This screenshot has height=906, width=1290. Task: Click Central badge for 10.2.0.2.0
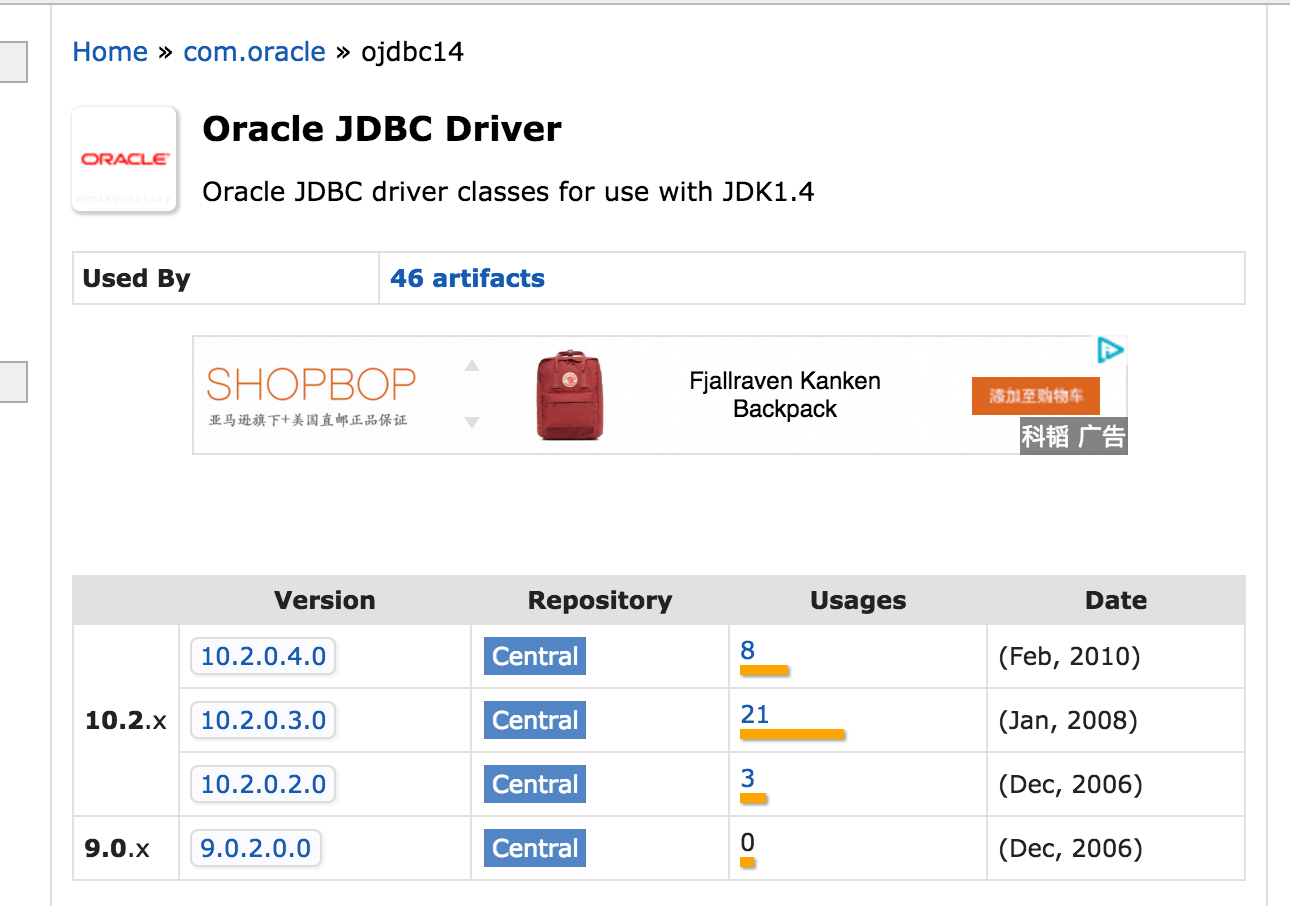point(535,784)
